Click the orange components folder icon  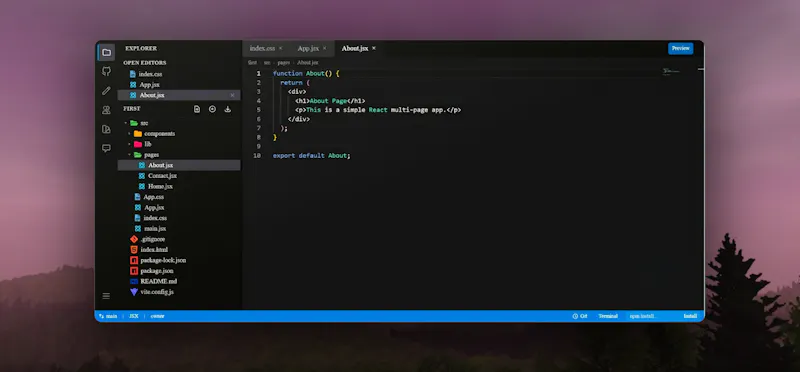pyautogui.click(x=138, y=134)
